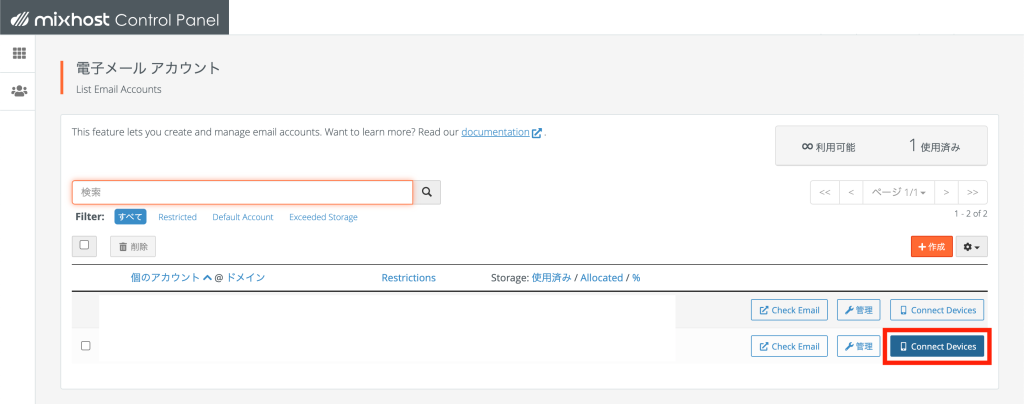Screen dimensions: 1024x404
Task: Click the search magnifier button
Action: tap(427, 193)
